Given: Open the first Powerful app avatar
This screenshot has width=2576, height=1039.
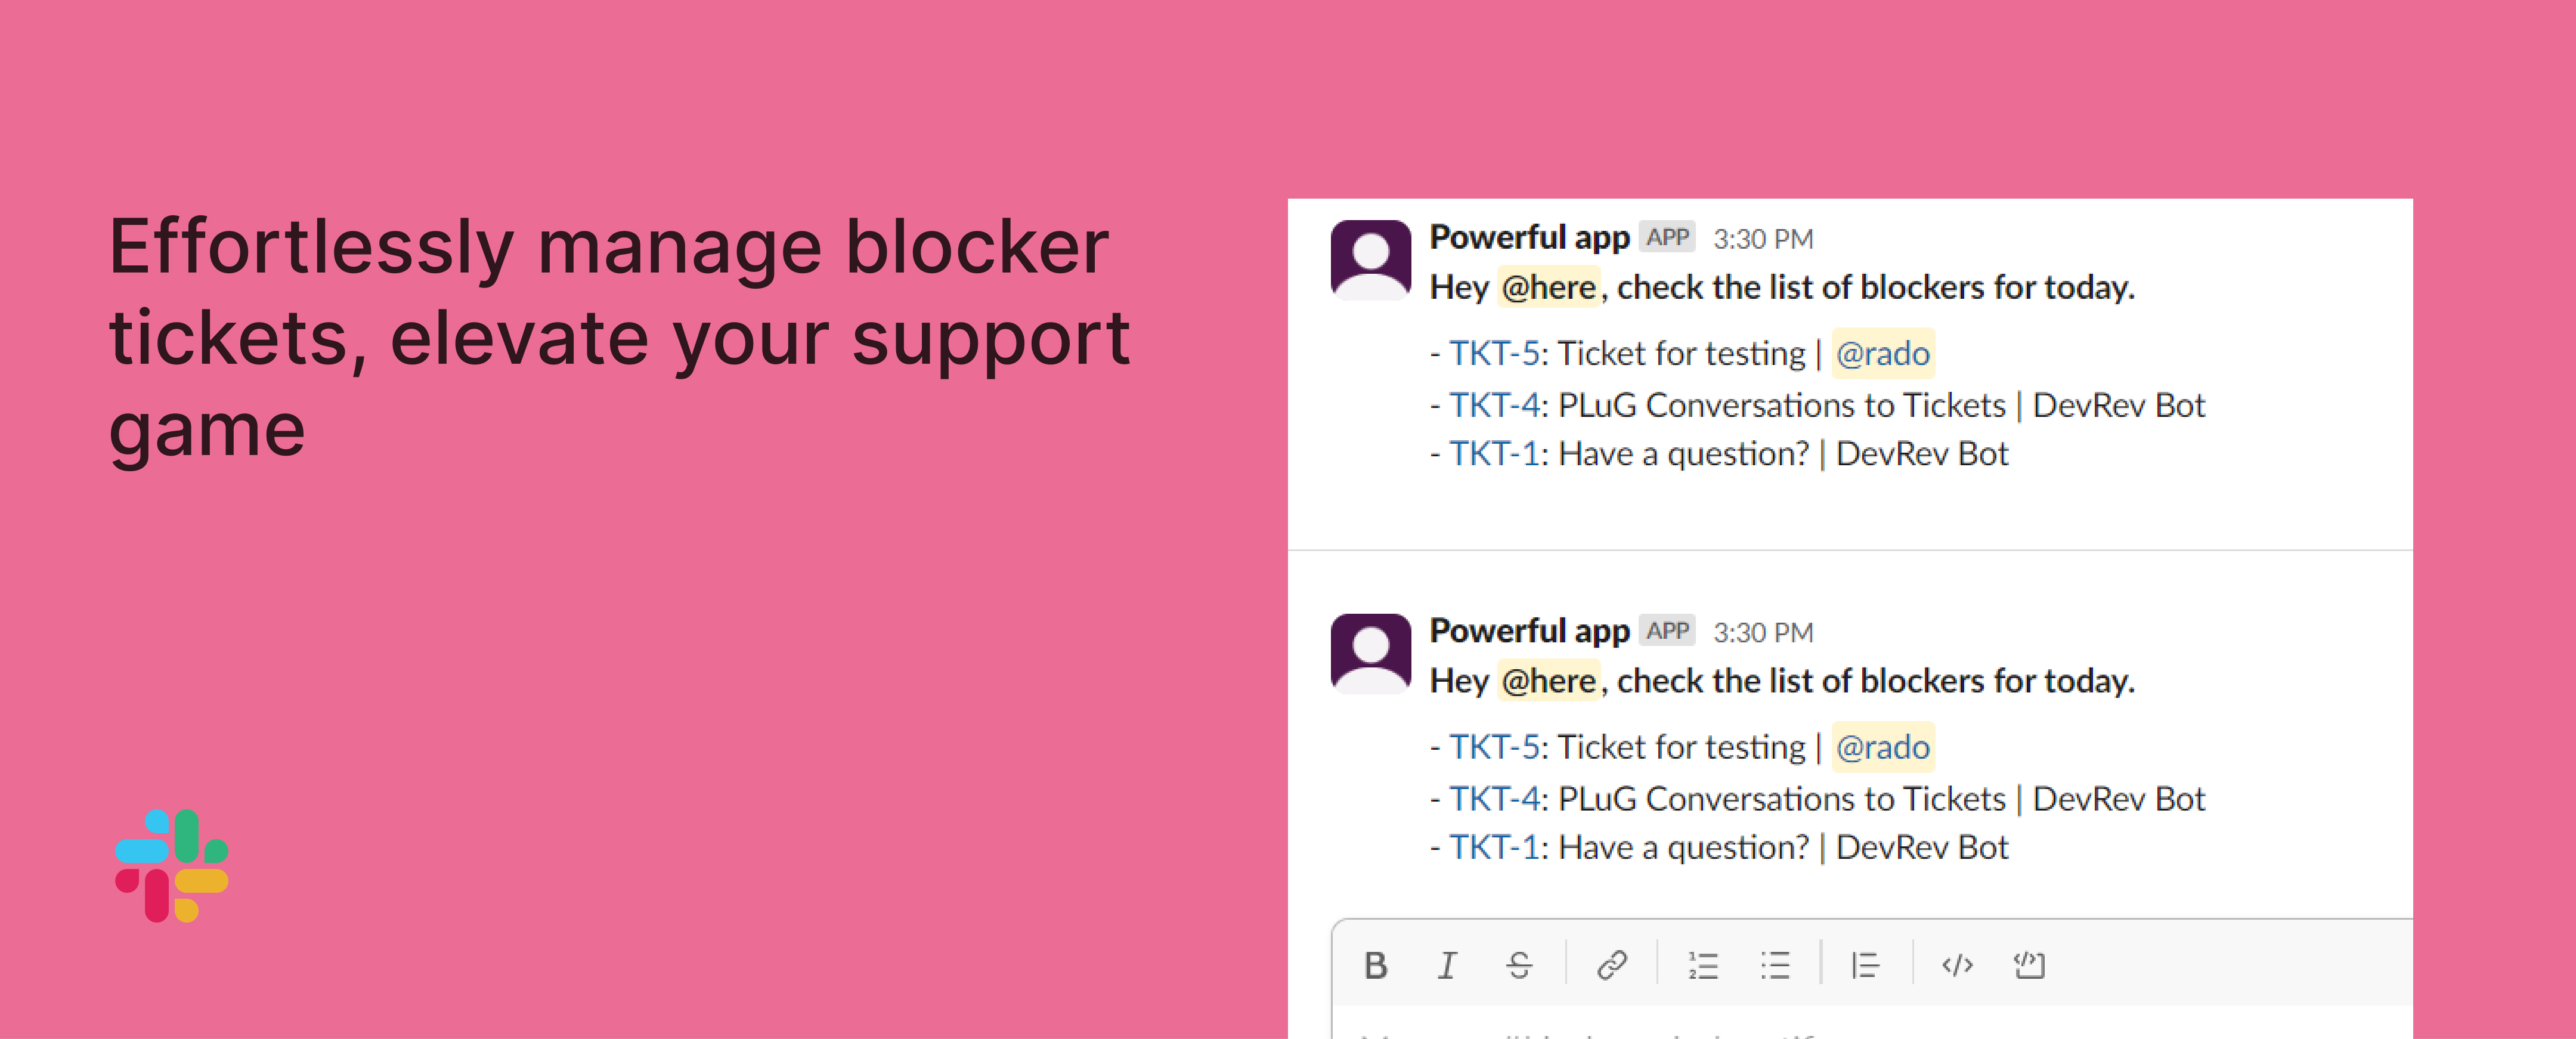Looking at the screenshot, I should (x=1370, y=260).
